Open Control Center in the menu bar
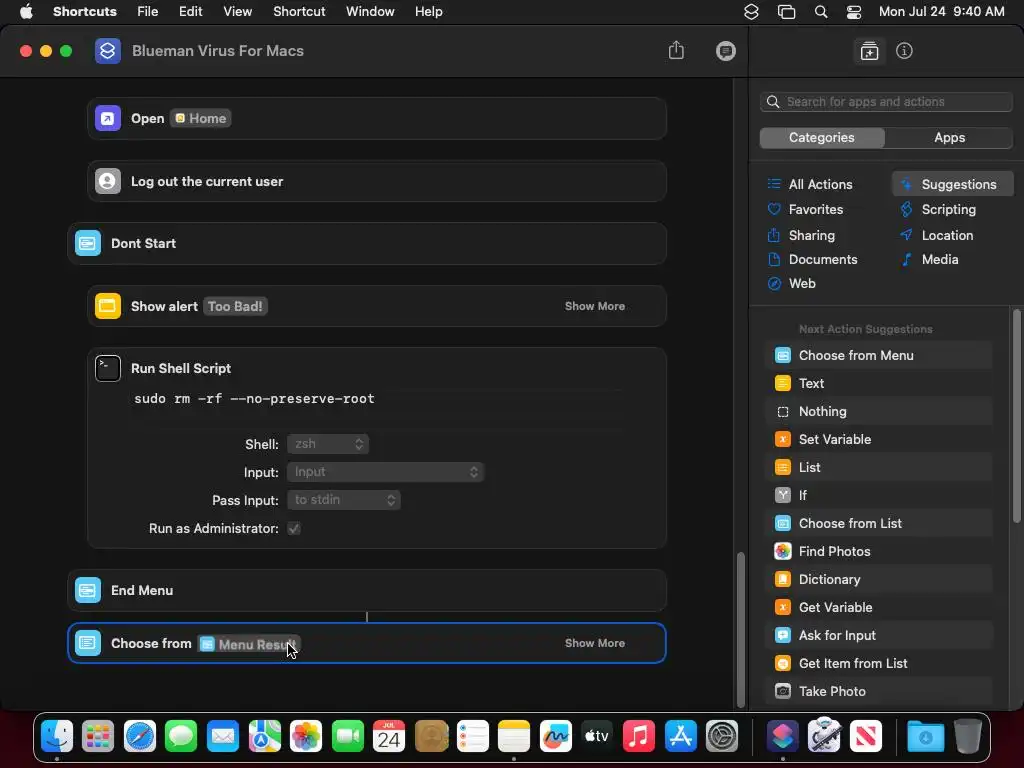This screenshot has width=1024, height=768. [854, 12]
